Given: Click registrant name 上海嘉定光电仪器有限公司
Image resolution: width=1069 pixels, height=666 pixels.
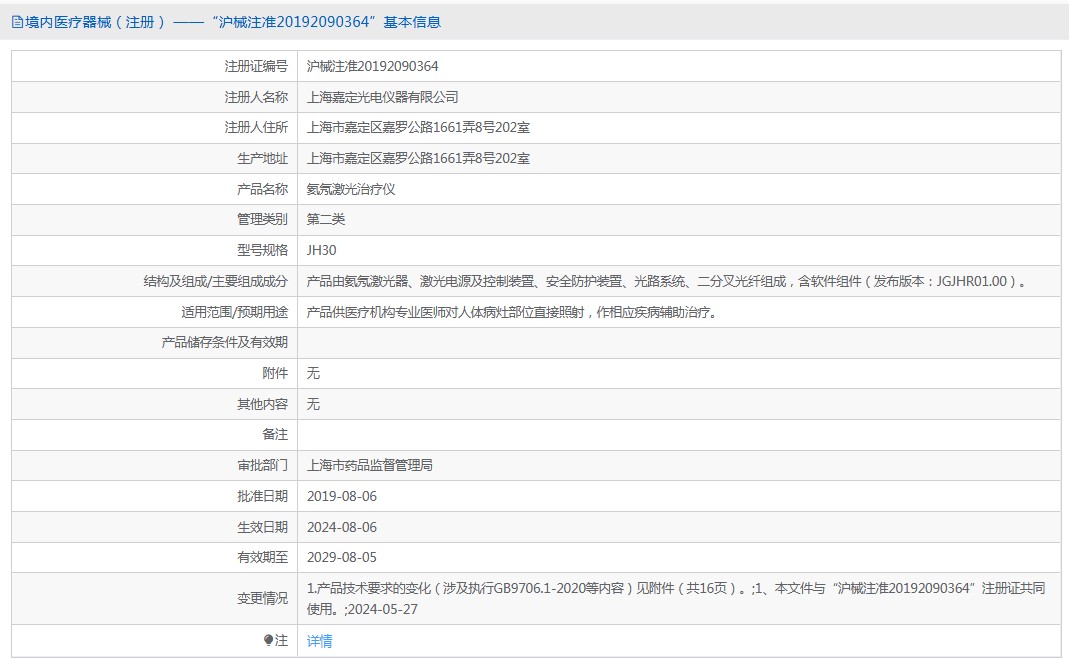Looking at the screenshot, I should pos(382,97).
